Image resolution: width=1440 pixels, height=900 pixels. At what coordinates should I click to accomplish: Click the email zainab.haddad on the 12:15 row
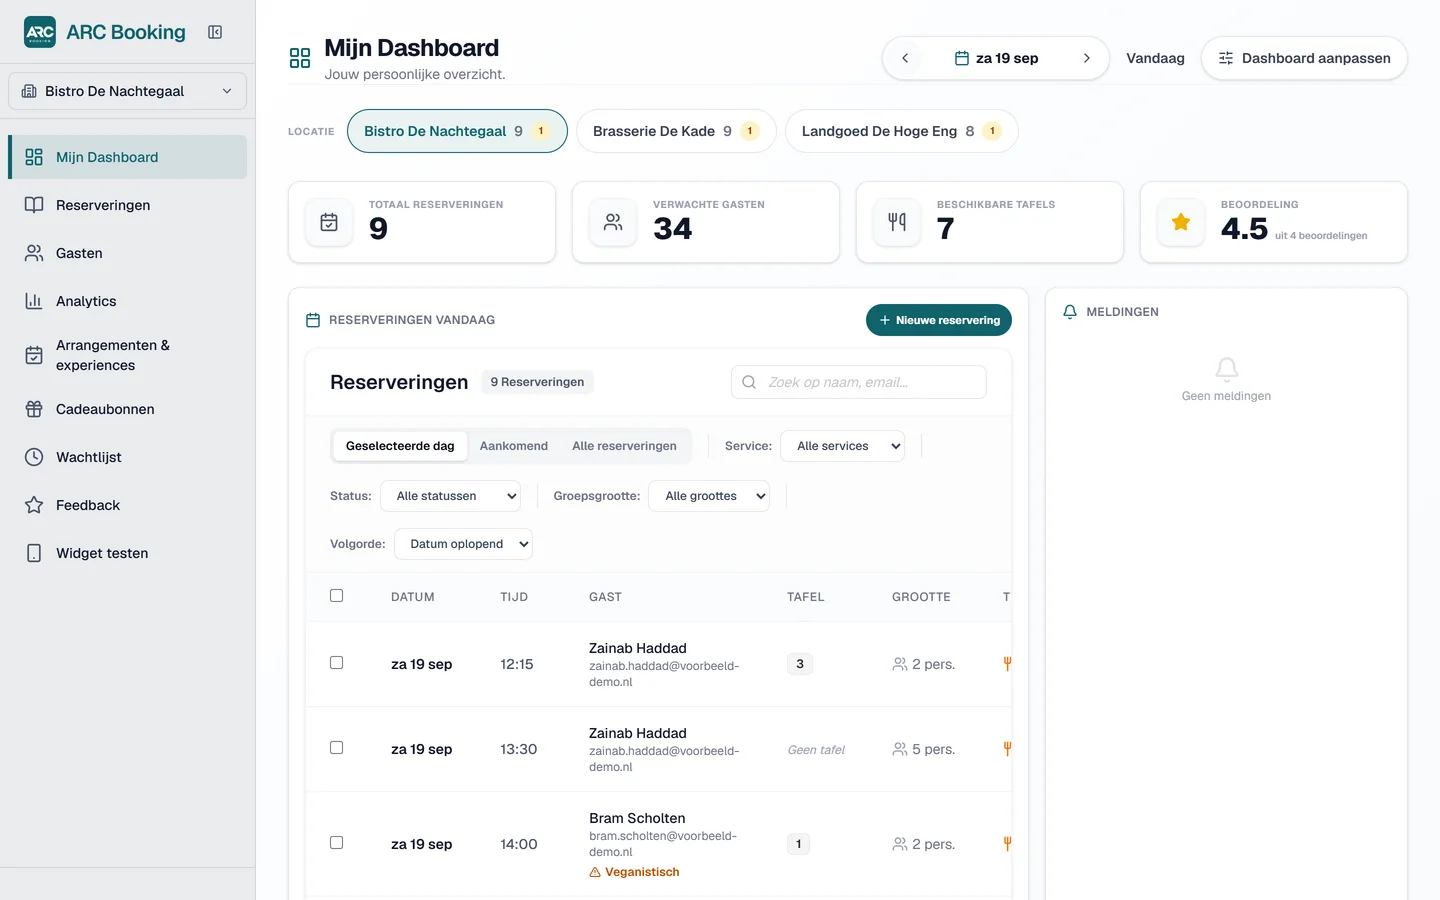click(x=664, y=674)
